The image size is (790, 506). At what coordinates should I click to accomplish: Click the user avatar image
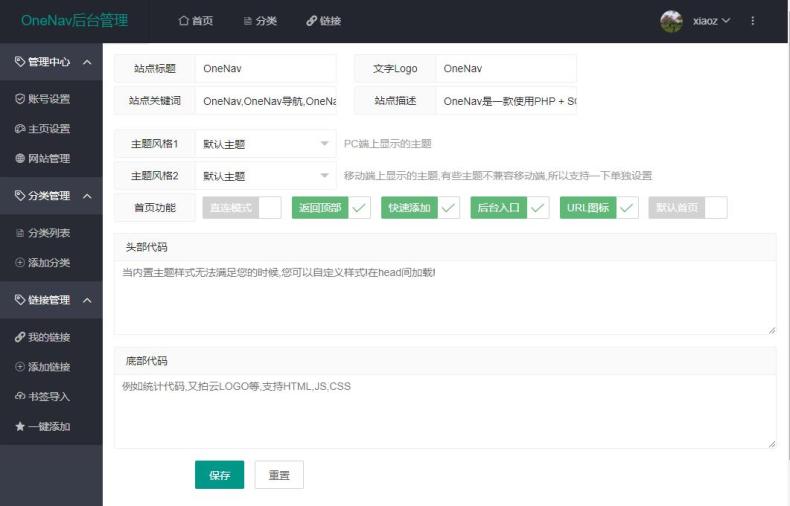coord(672,21)
